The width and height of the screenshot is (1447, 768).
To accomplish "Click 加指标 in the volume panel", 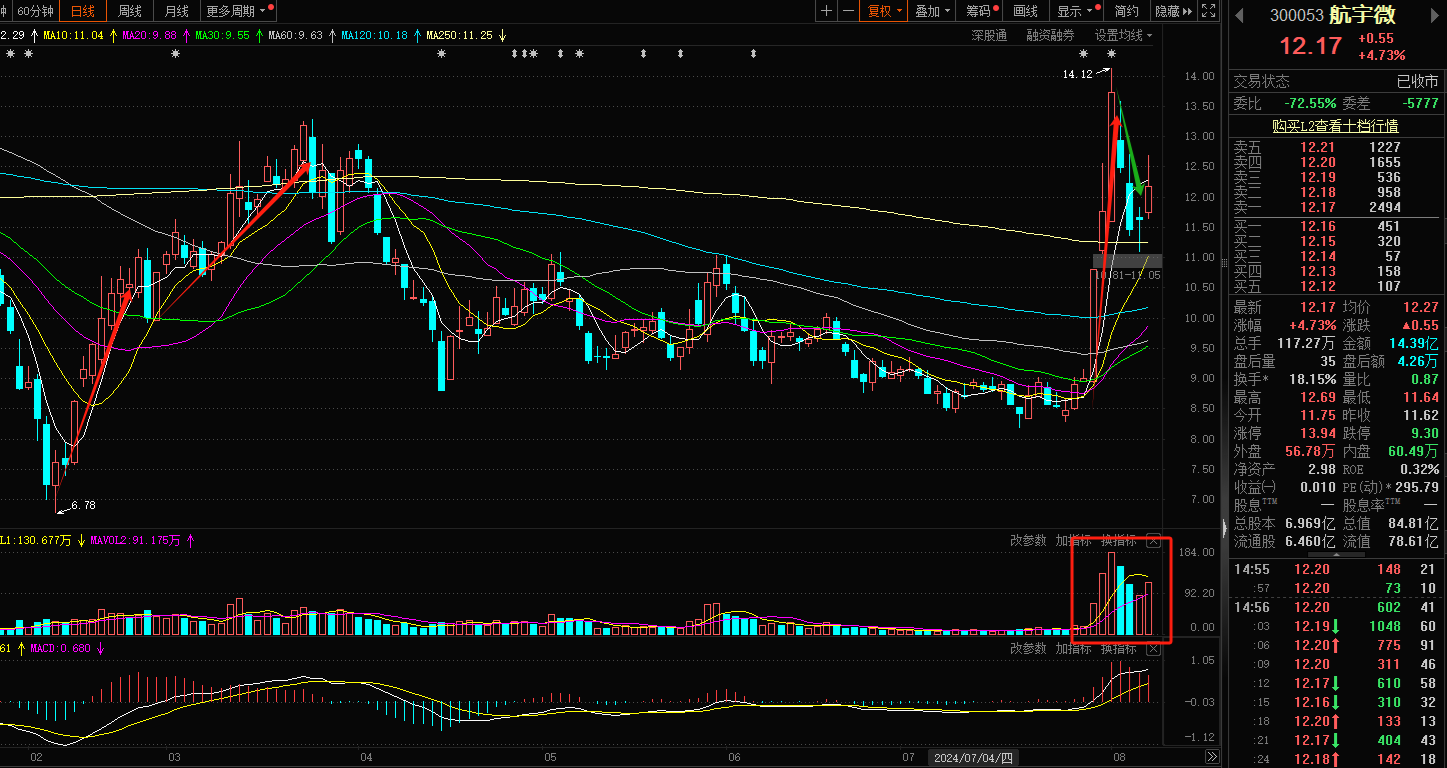I will tap(1073, 541).
